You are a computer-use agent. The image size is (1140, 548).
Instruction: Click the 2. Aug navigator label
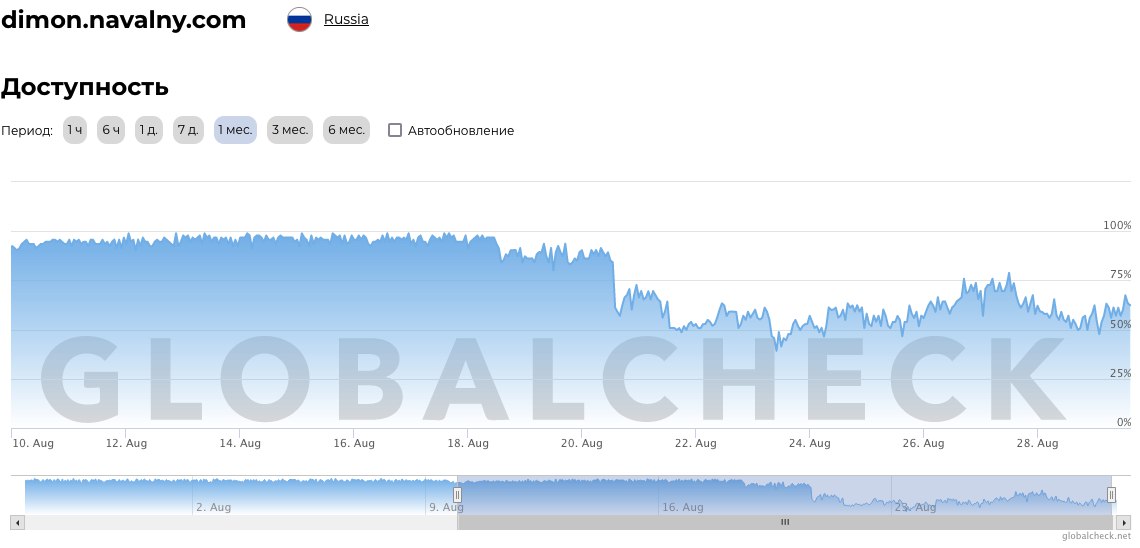tap(214, 507)
